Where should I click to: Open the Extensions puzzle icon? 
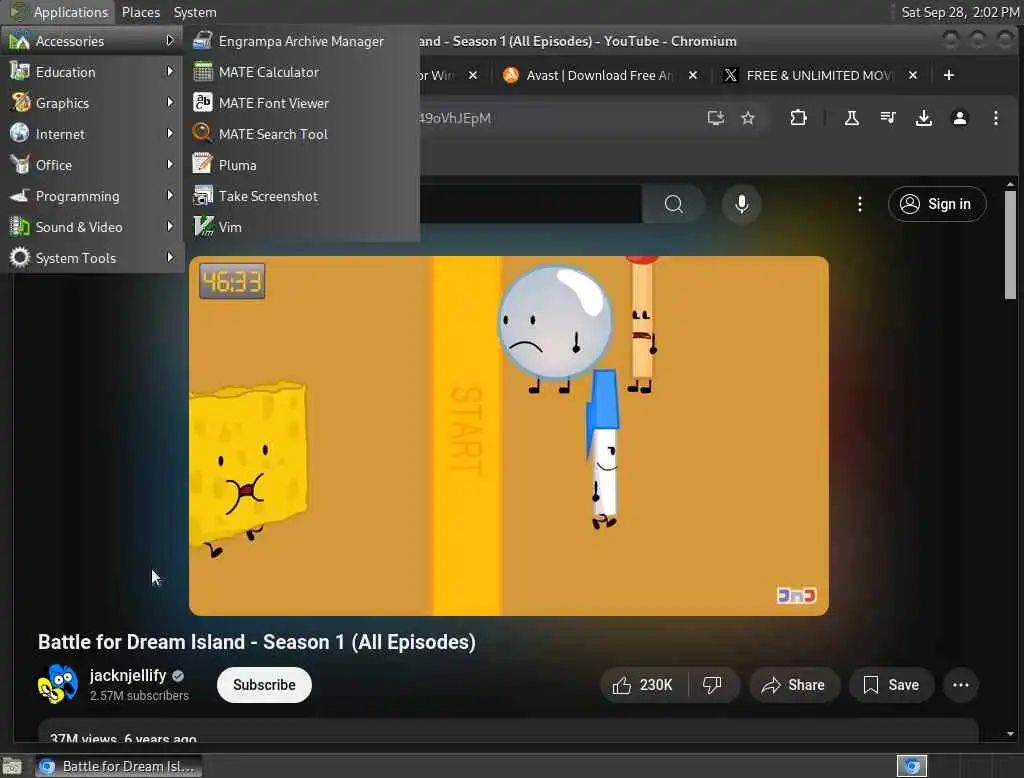pyautogui.click(x=798, y=118)
